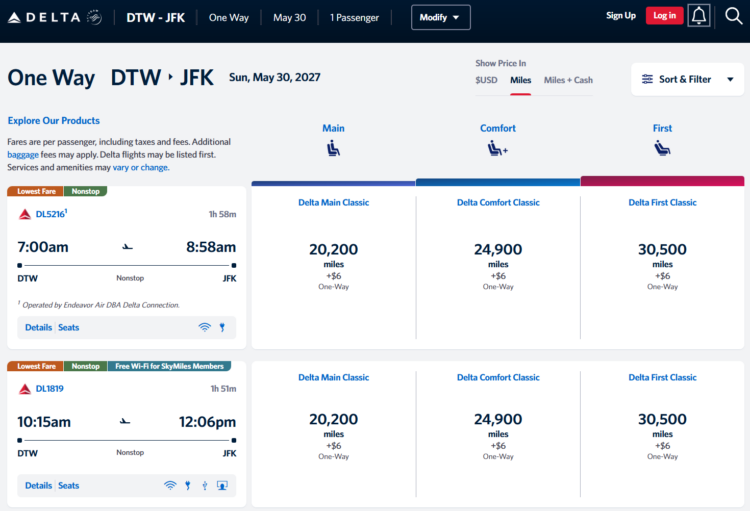Viewport: 750px width, 511px height.
Task: Click the power outlet icon on DL1819 card
Action: coord(188,485)
